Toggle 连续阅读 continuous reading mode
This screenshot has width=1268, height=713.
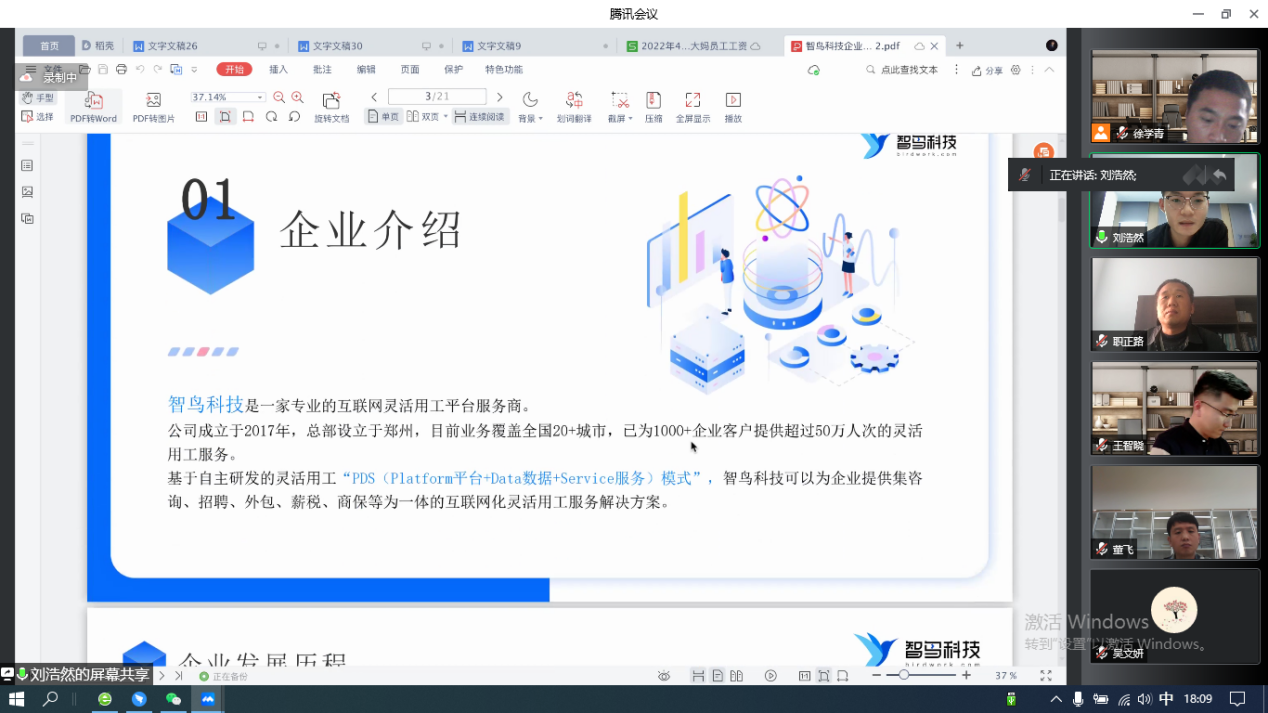point(480,117)
